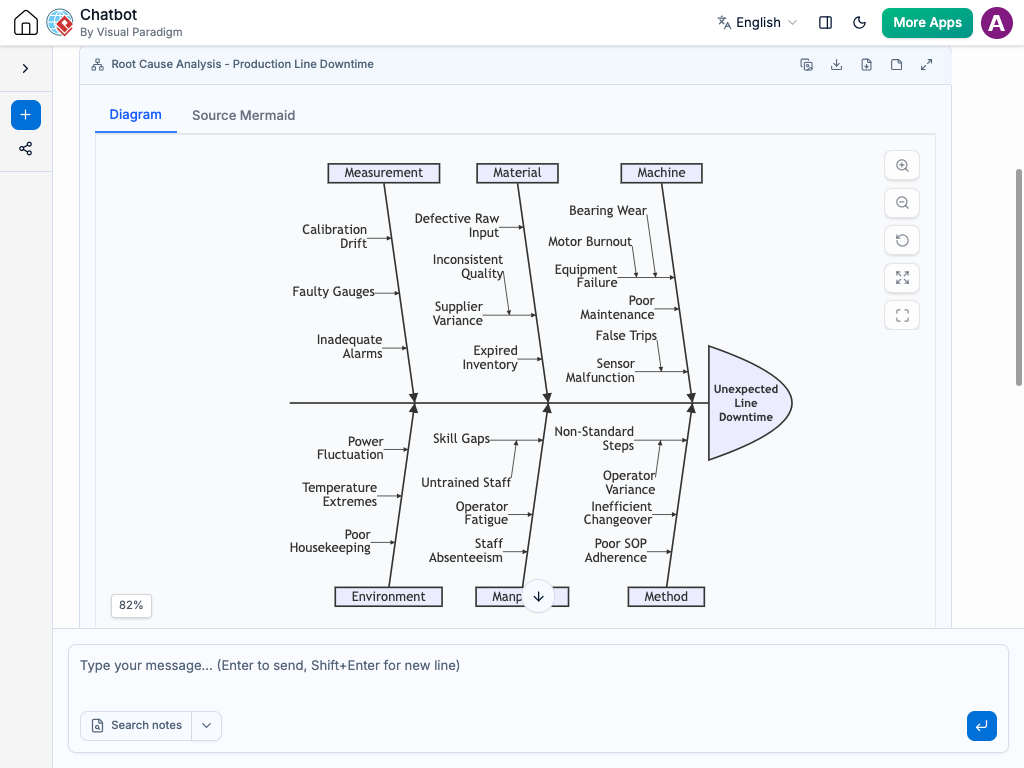Click the Power Fluctuation label
The width and height of the screenshot is (1024, 768).
(x=350, y=448)
